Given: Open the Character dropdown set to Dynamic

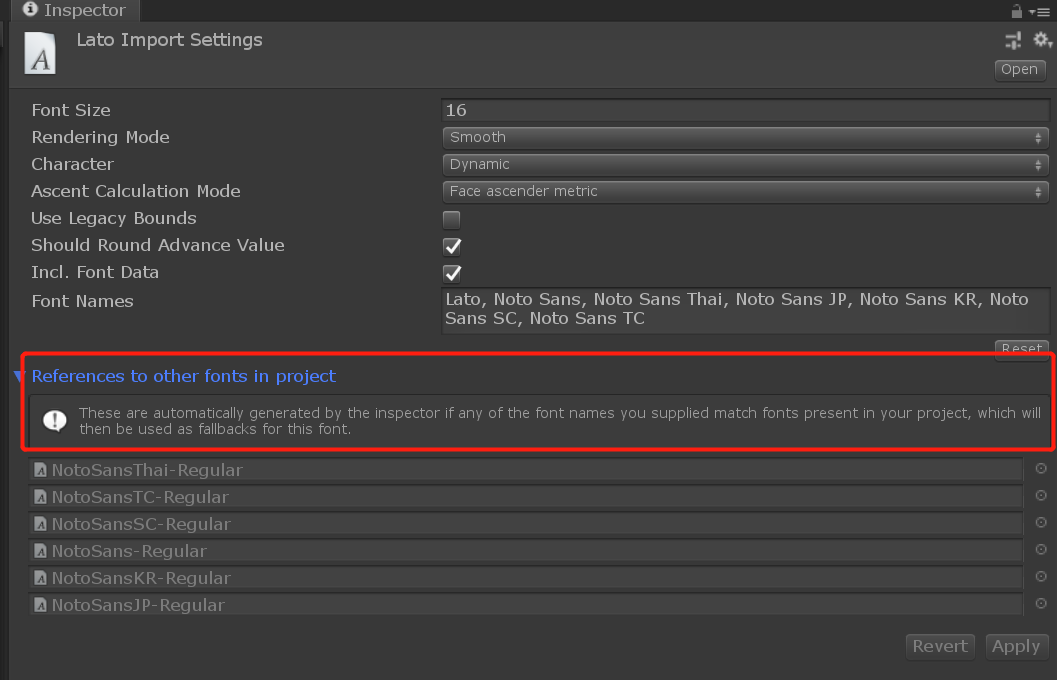Looking at the screenshot, I should point(745,164).
